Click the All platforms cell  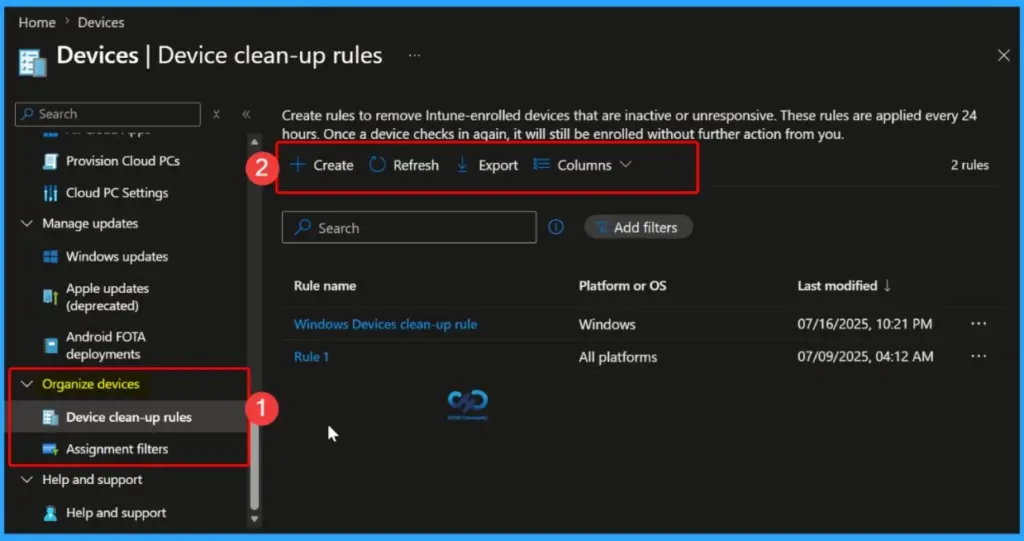[618, 357]
